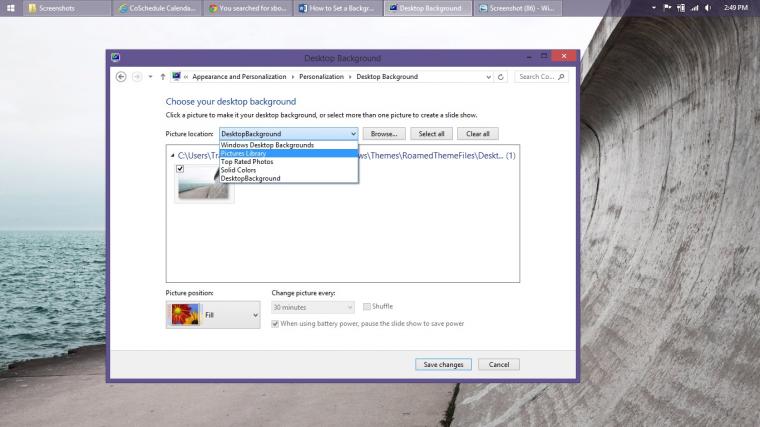Click the up one level arrow

point(163,76)
